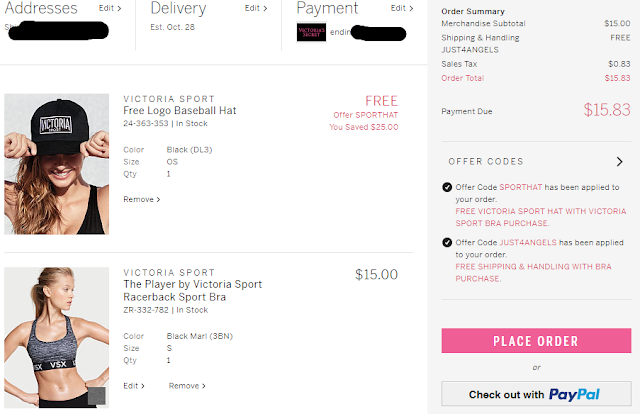Viewport: 640px width, 414px height.
Task: Place the order with pink button
Action: [x=536, y=341]
